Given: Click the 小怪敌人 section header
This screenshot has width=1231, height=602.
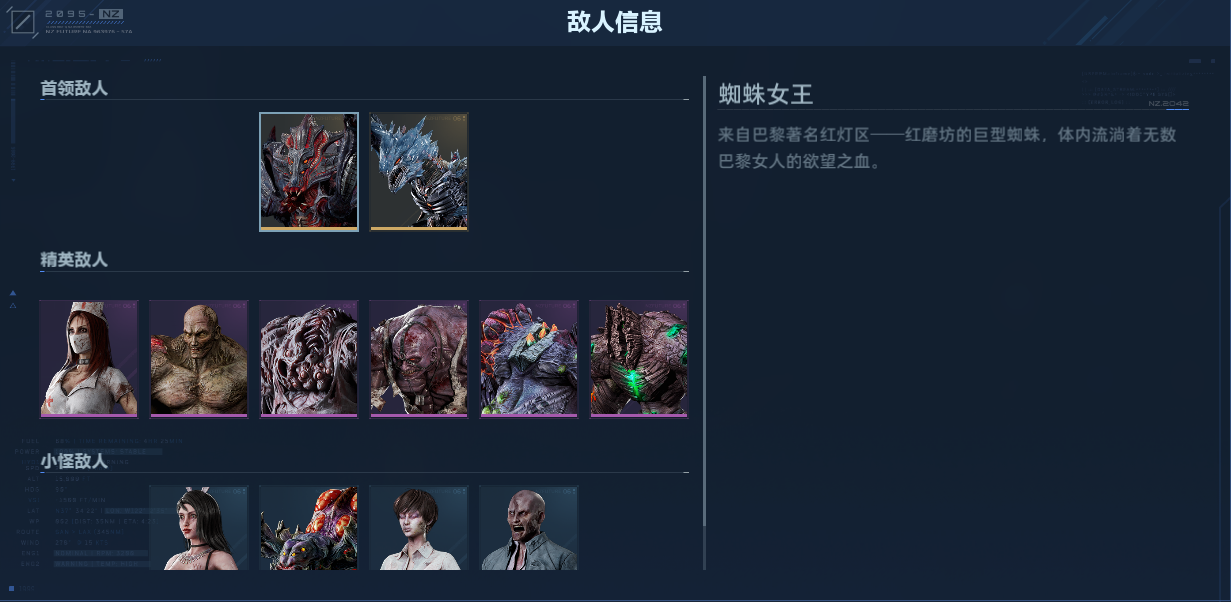Looking at the screenshot, I should pos(74,461).
